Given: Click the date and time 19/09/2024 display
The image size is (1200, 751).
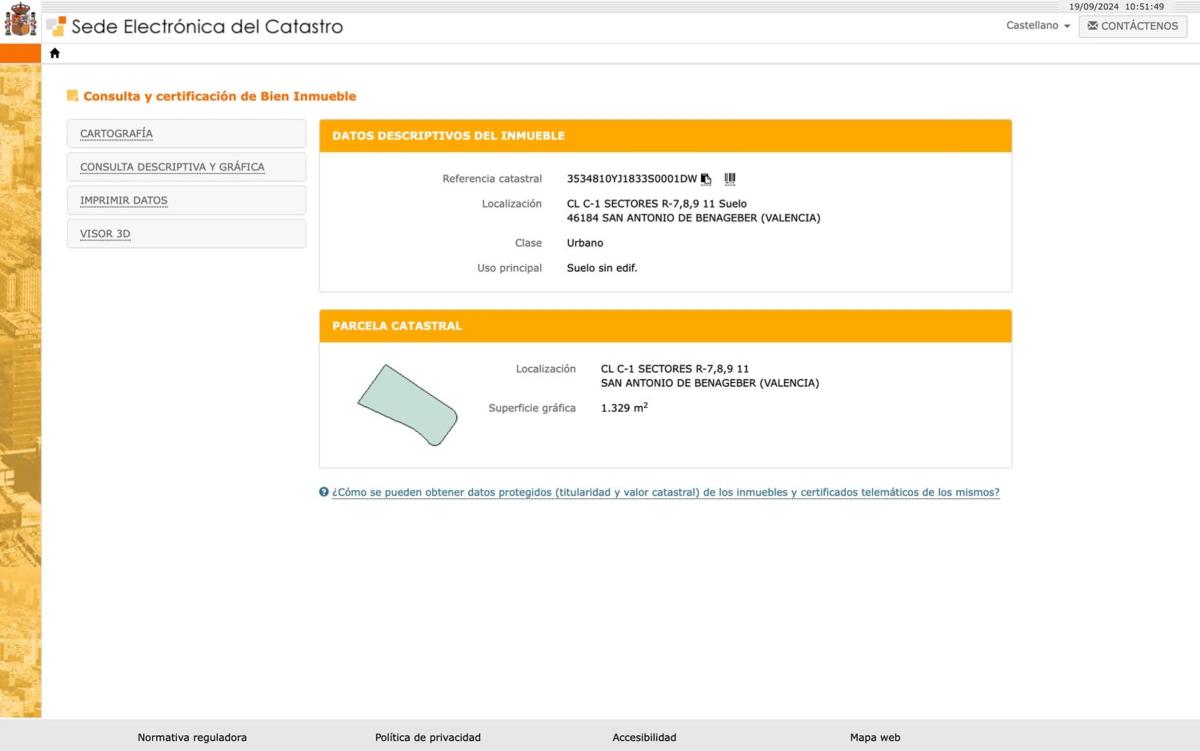Looking at the screenshot, I should pyautogui.click(x=1116, y=6).
